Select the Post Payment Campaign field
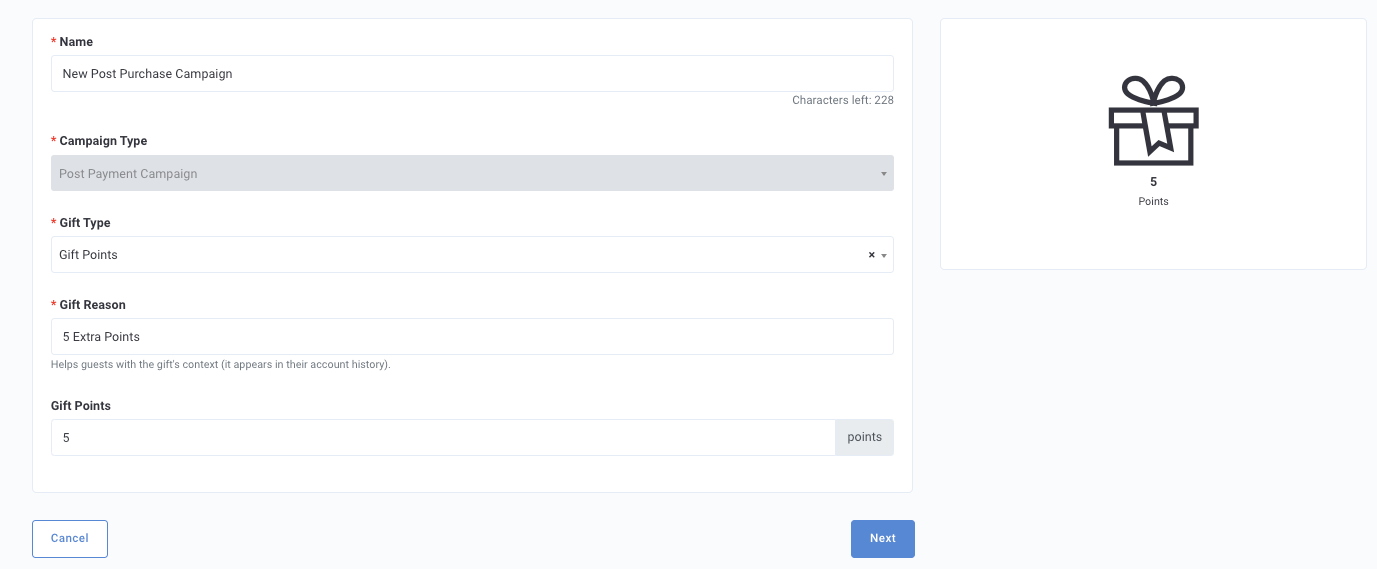Screen dimensions: 1377x569 click(x=472, y=173)
